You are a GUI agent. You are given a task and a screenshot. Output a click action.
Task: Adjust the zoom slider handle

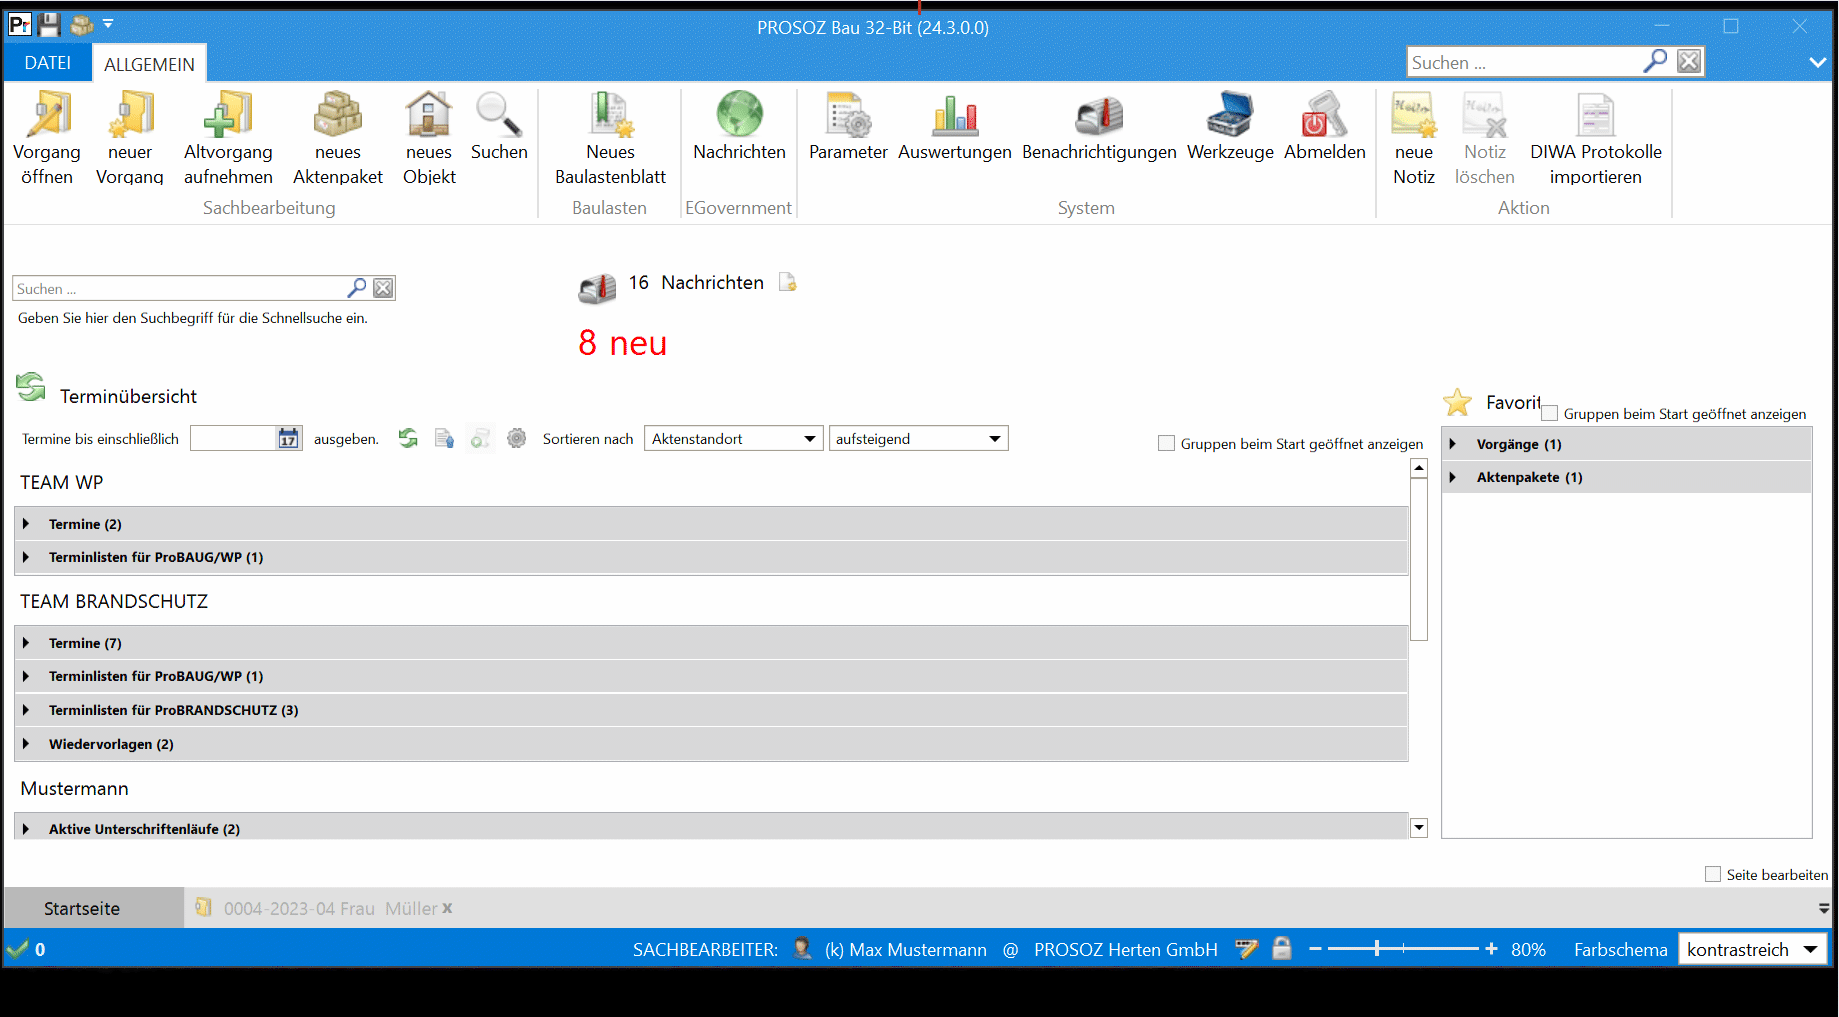[x=1377, y=948]
